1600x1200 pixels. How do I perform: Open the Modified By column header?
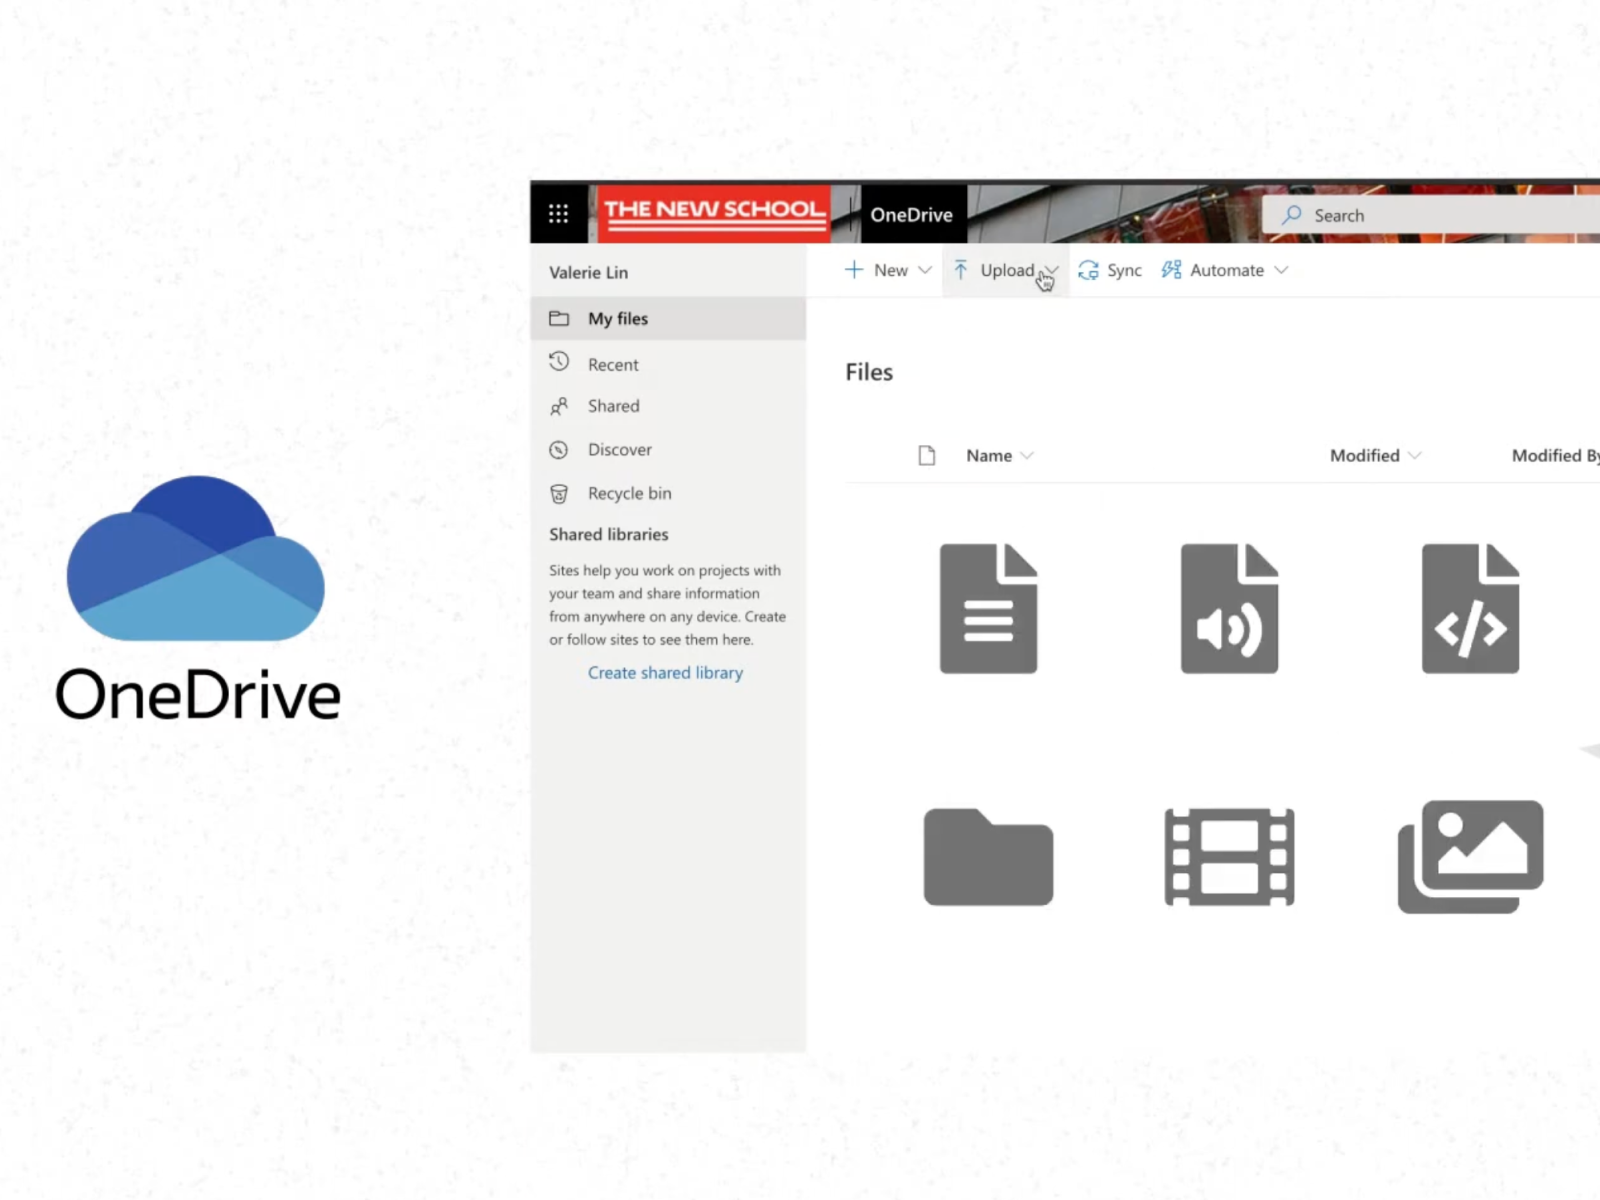[x=1556, y=456]
